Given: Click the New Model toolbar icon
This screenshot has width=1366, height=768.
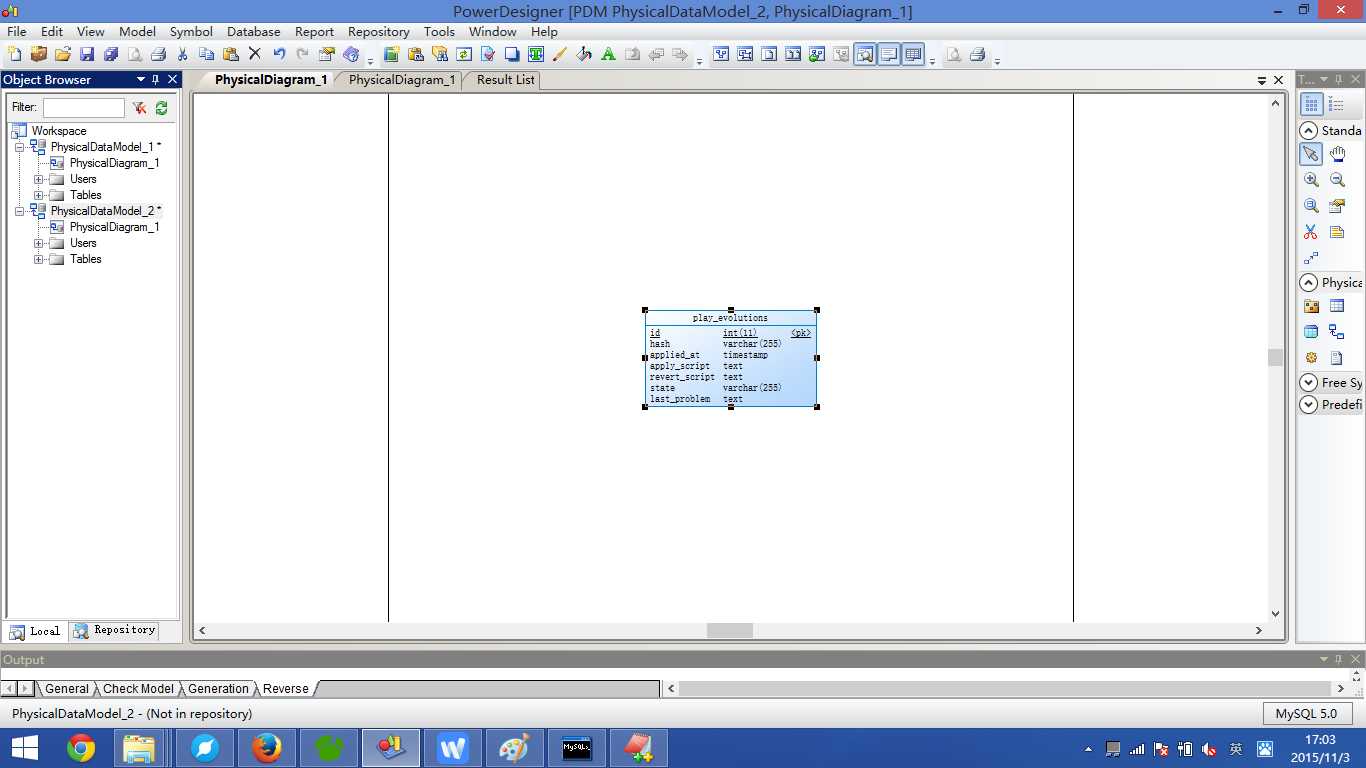Looking at the screenshot, I should coord(14,54).
